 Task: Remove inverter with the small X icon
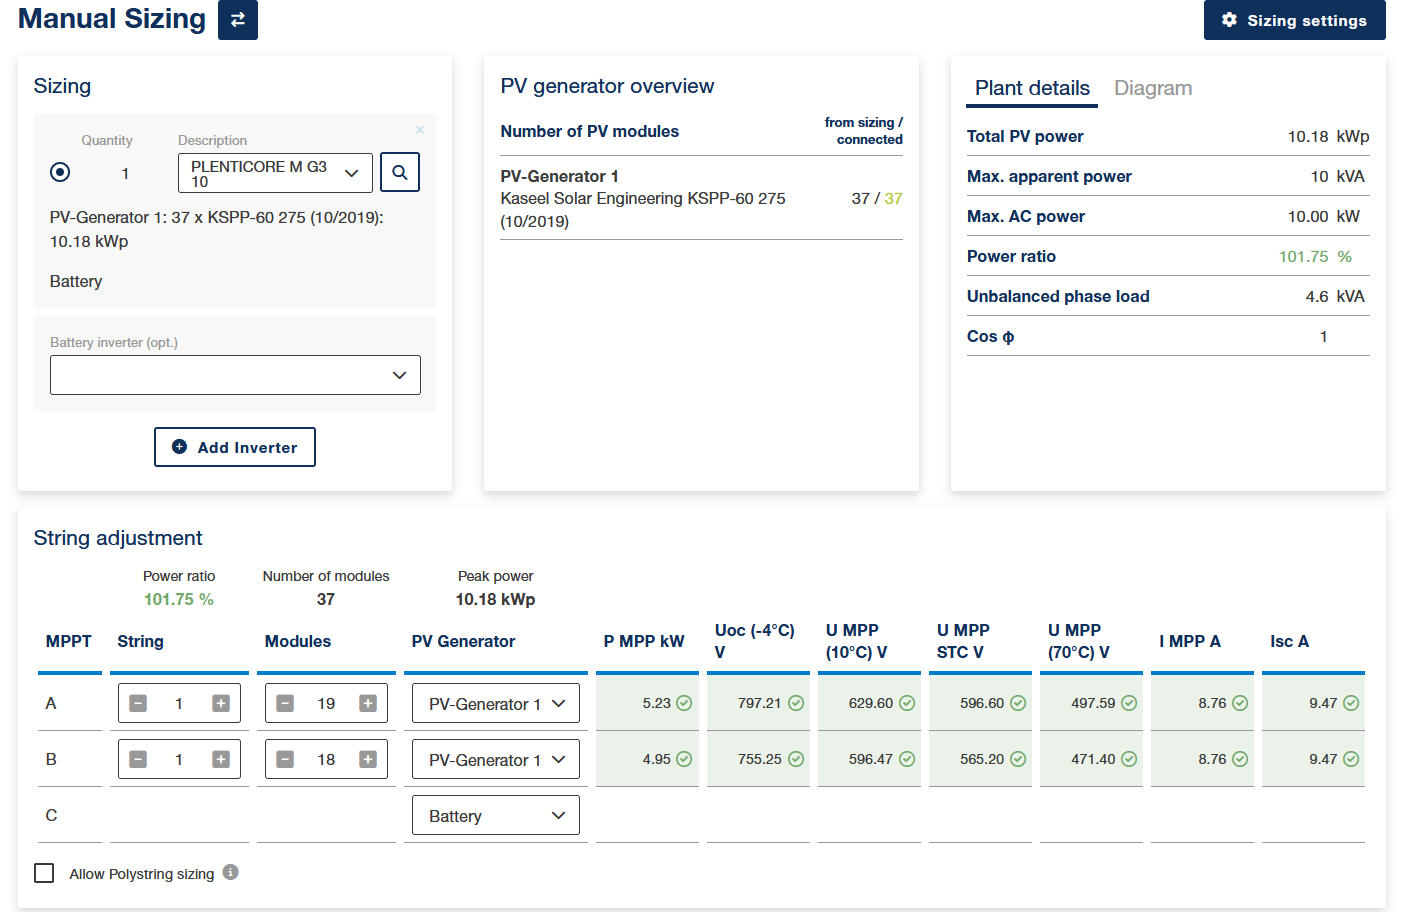(420, 130)
